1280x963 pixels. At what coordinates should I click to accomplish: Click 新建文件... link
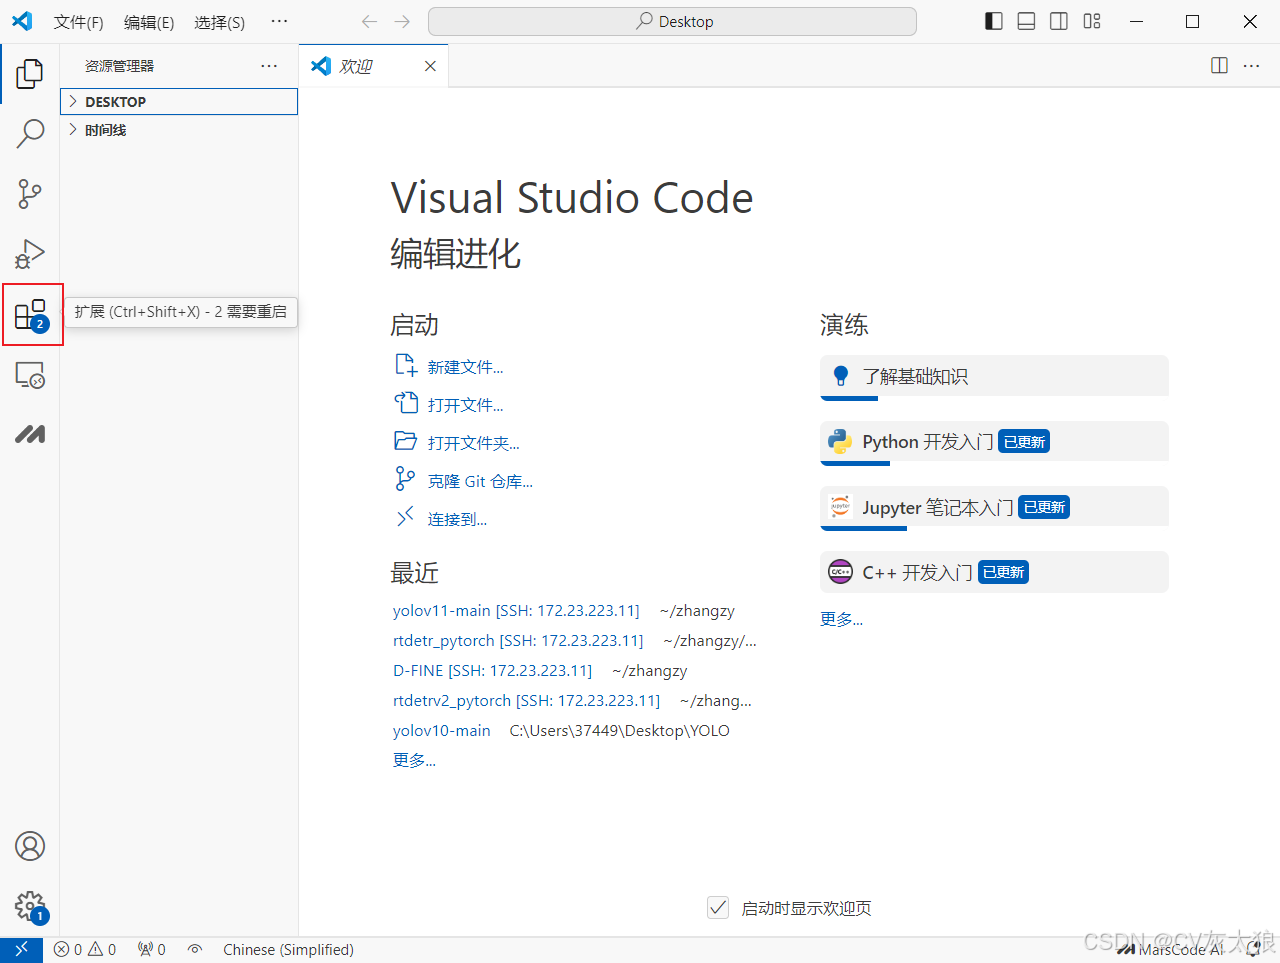(x=465, y=367)
